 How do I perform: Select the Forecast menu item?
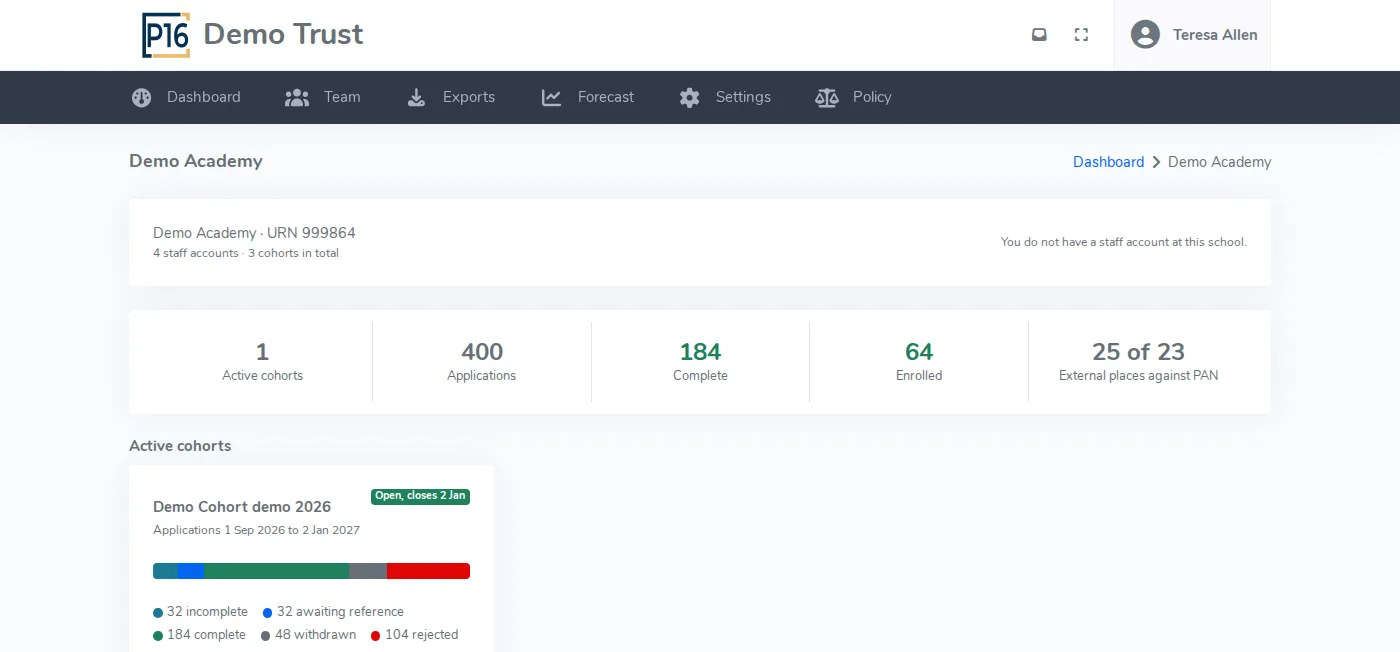click(606, 97)
